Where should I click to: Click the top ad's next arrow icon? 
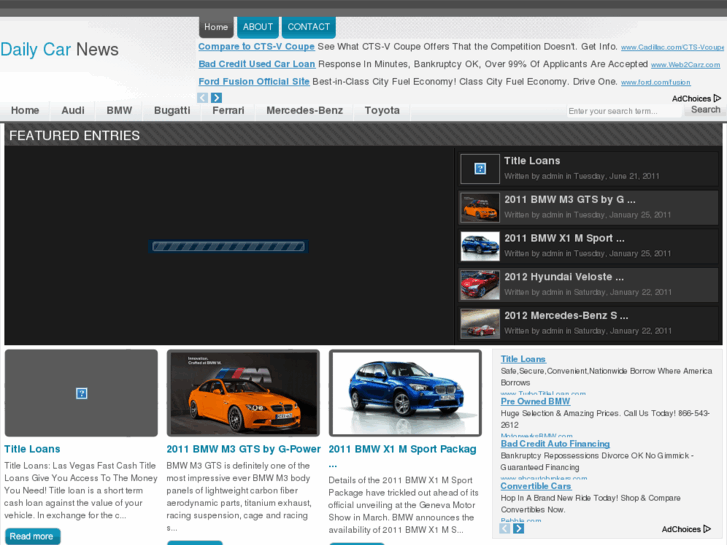[216, 98]
